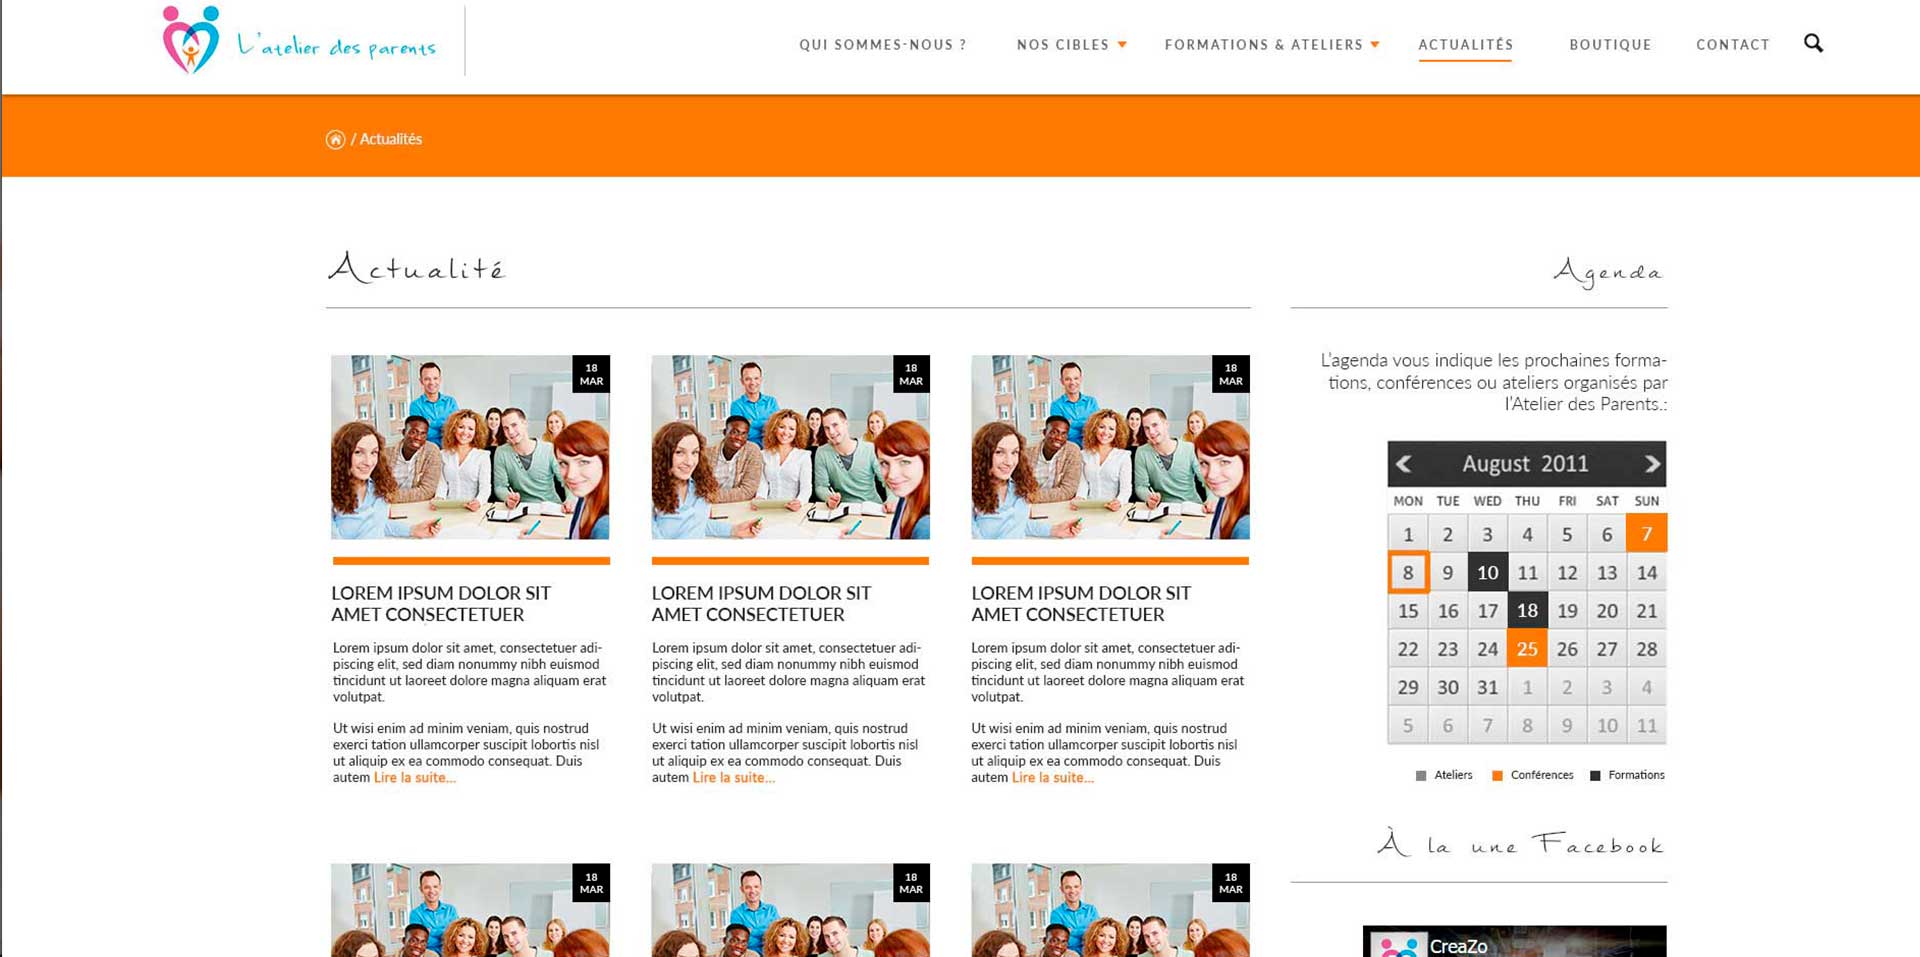
Task: Select day 1 of August in calendar
Action: [1408, 534]
